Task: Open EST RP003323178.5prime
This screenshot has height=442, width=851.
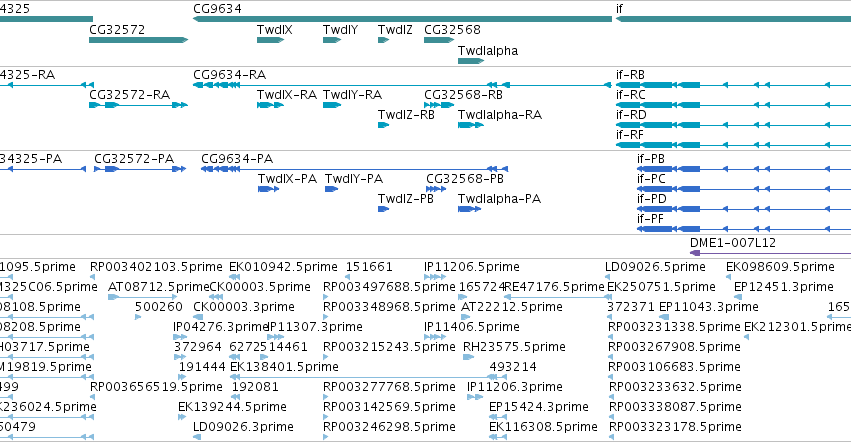Action: [675, 427]
